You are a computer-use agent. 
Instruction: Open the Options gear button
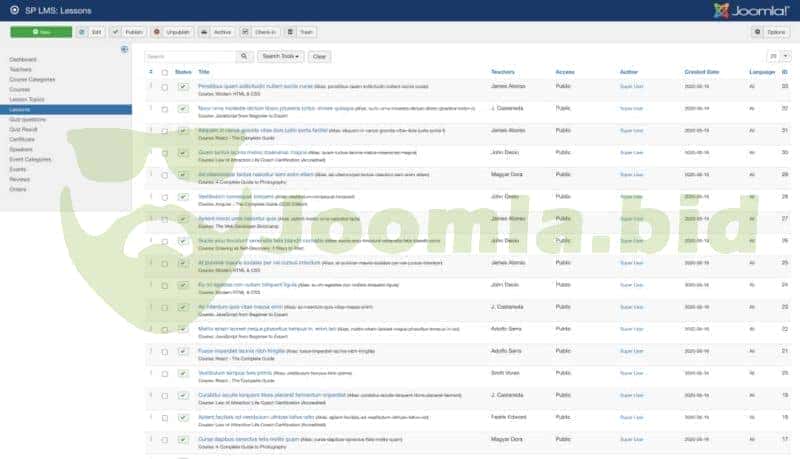pos(770,32)
